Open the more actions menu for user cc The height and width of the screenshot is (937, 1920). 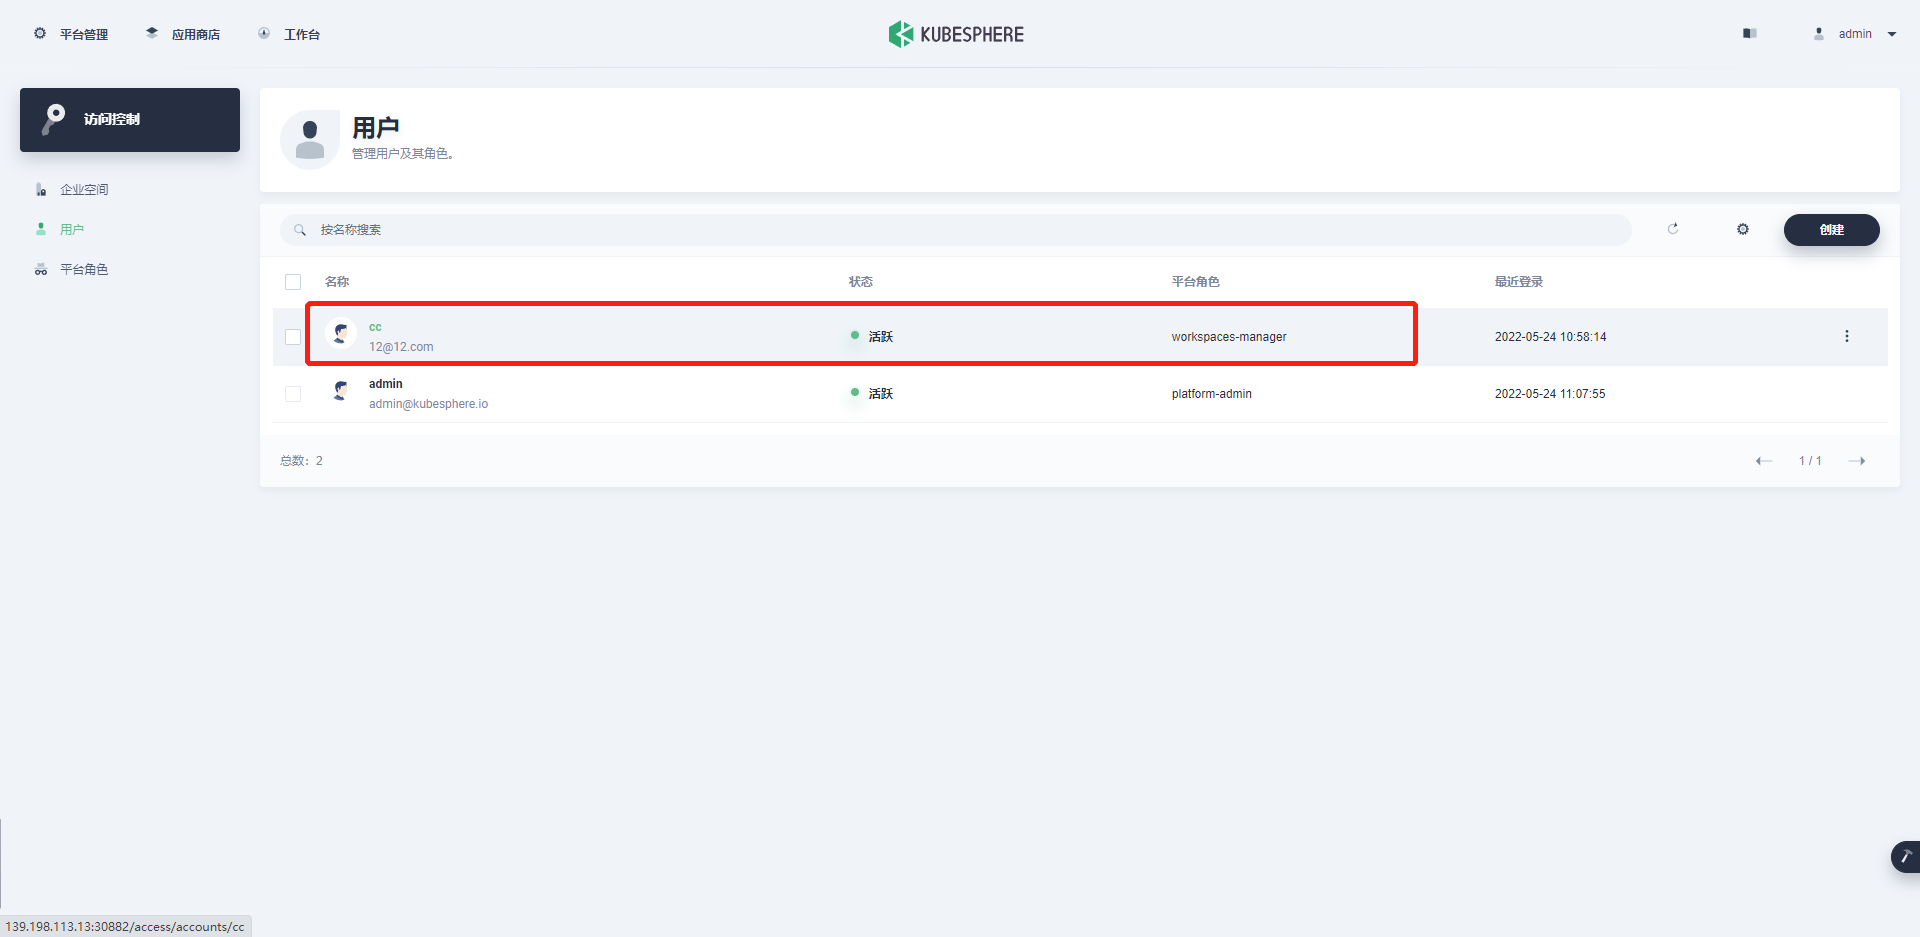click(x=1847, y=336)
